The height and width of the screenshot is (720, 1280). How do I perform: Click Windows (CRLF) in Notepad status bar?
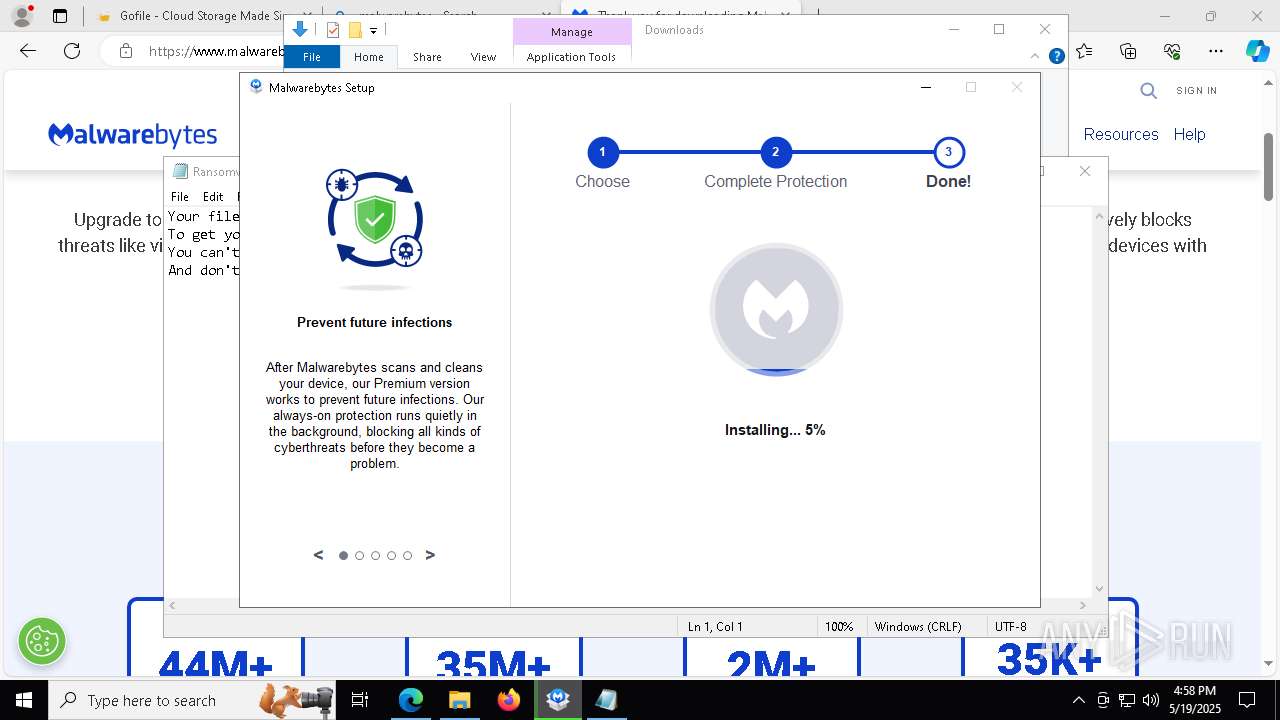point(918,627)
